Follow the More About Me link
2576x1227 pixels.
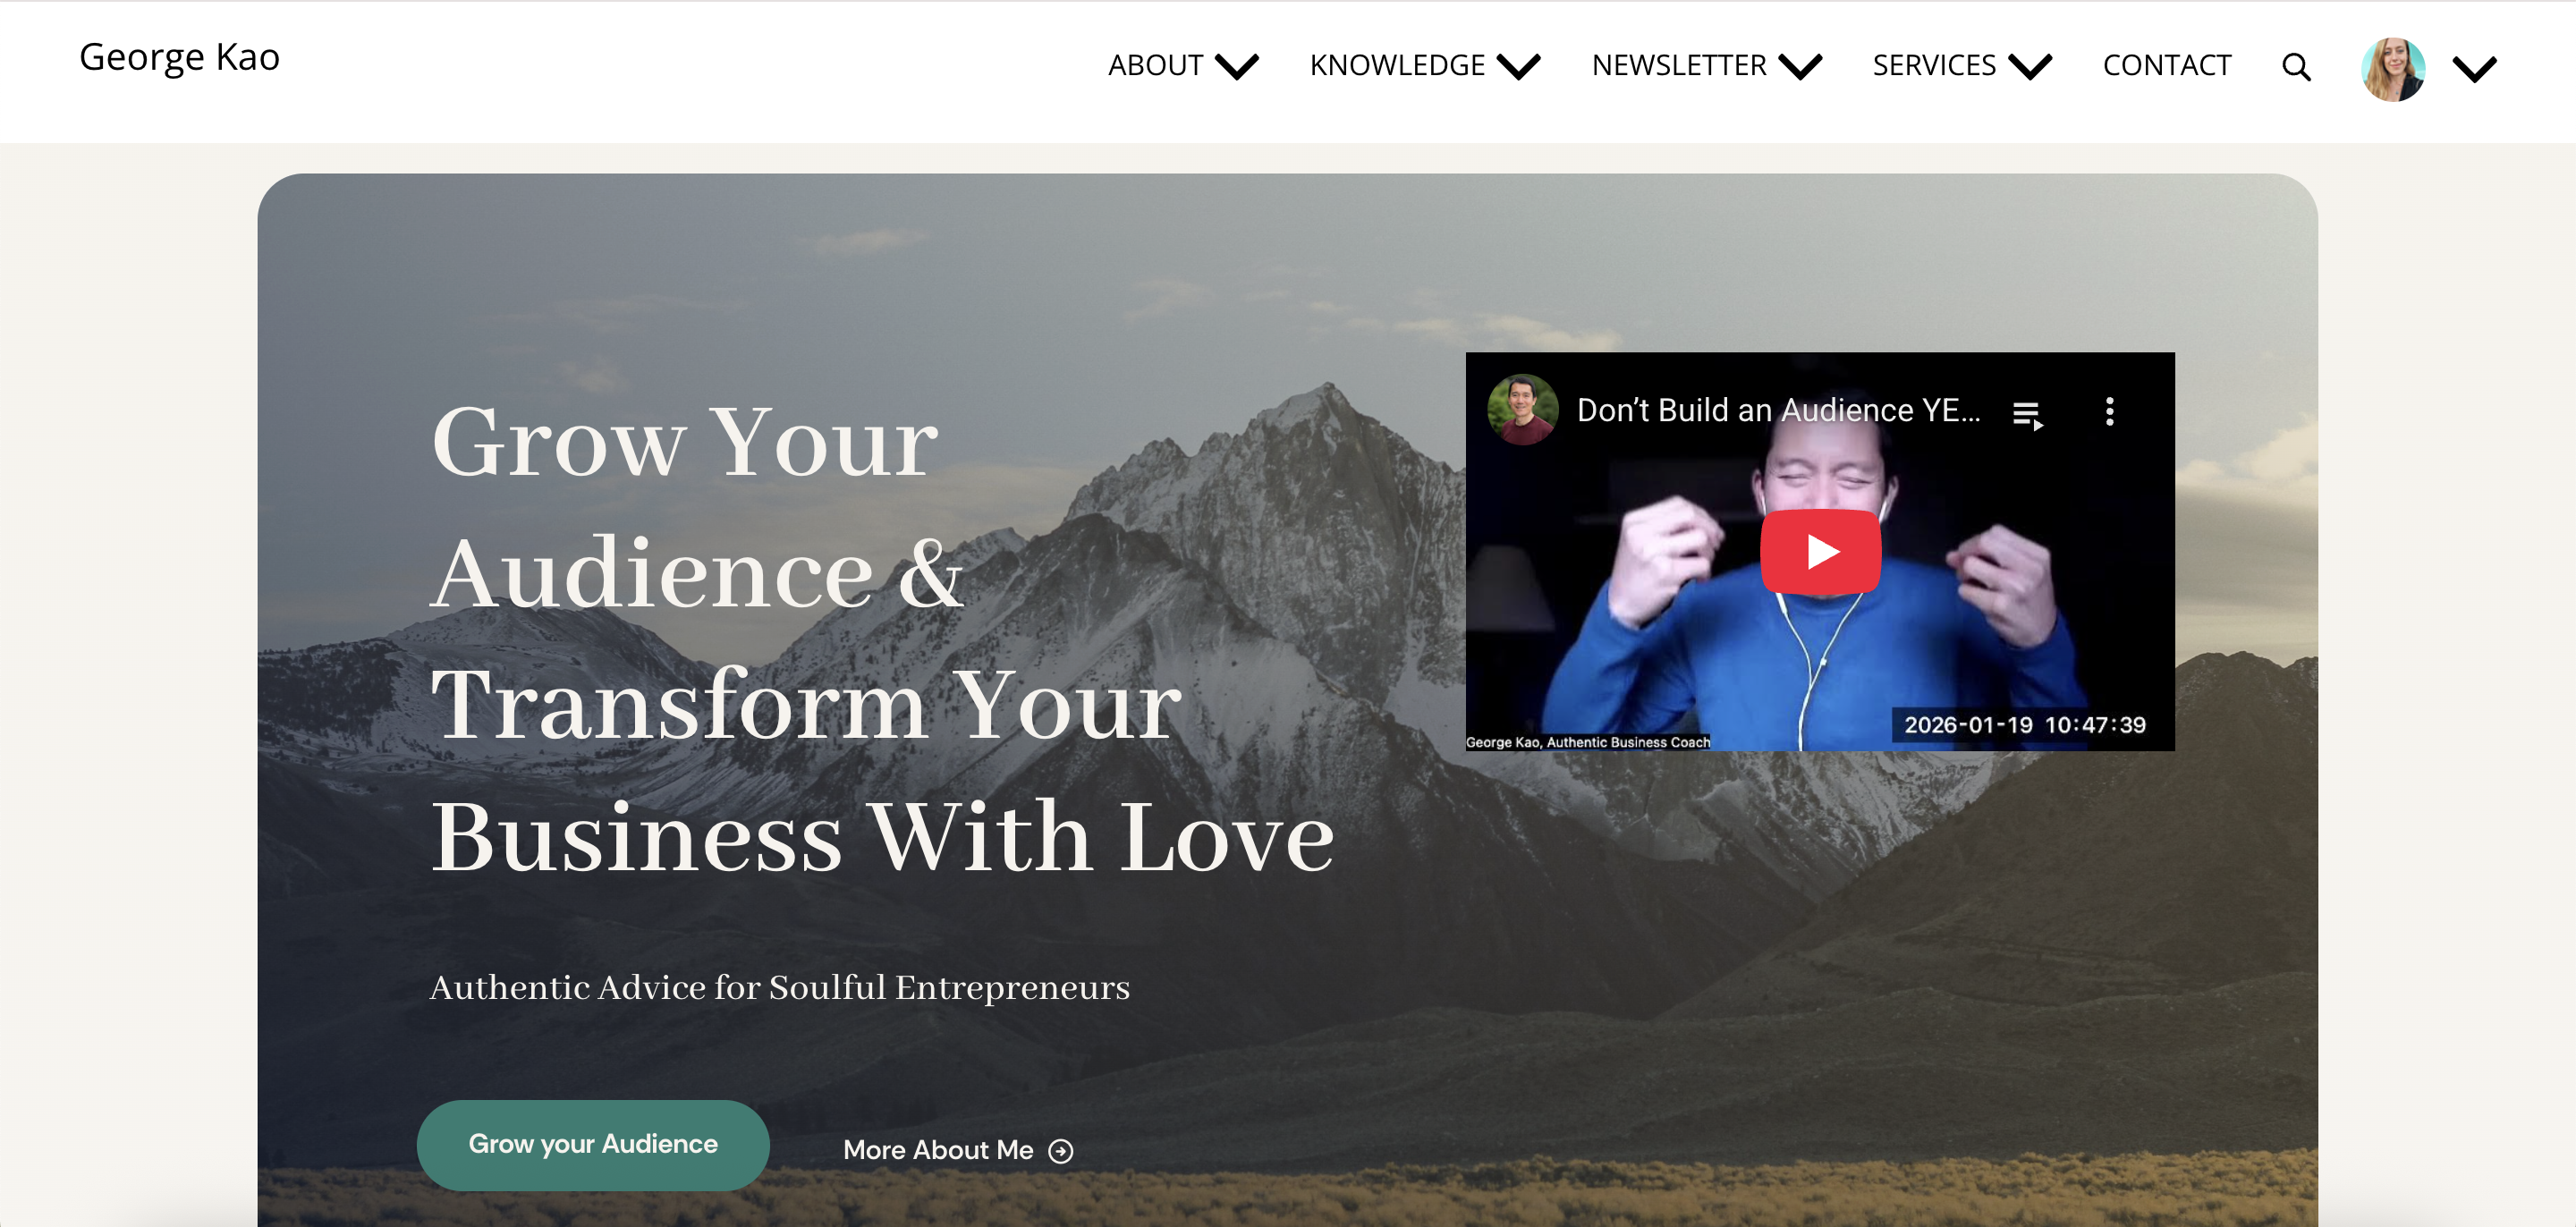coord(937,1150)
